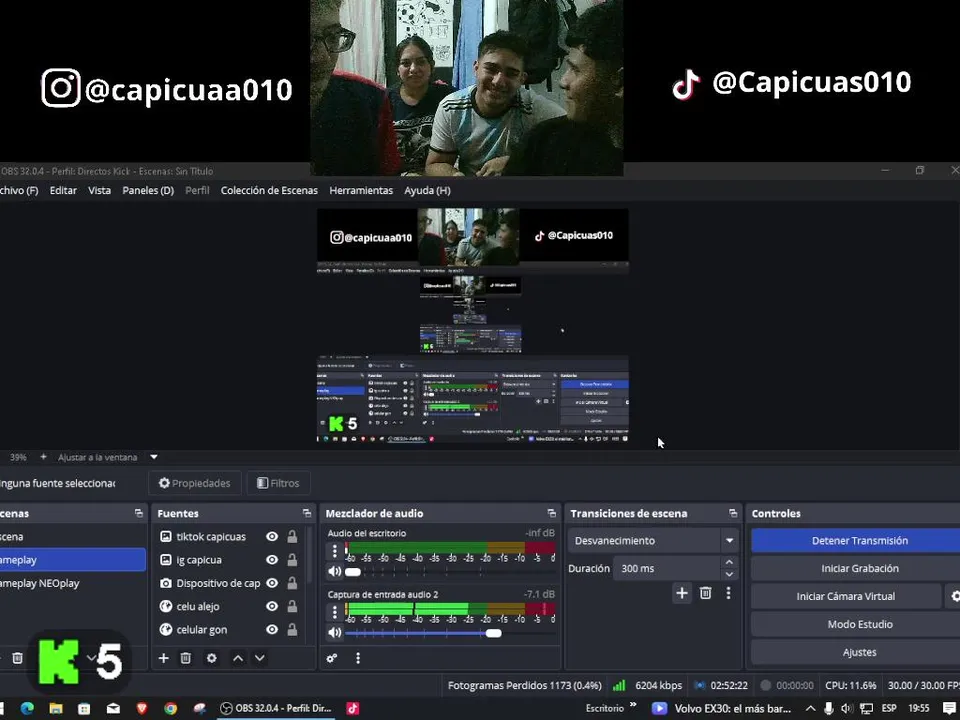
Task: Delete selected source with Fuentes trash icon
Action: pyautogui.click(x=186, y=658)
